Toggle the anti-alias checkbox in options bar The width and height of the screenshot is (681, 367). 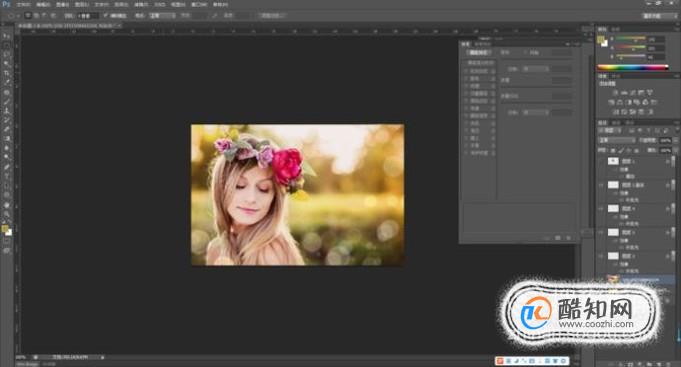click(x=106, y=16)
